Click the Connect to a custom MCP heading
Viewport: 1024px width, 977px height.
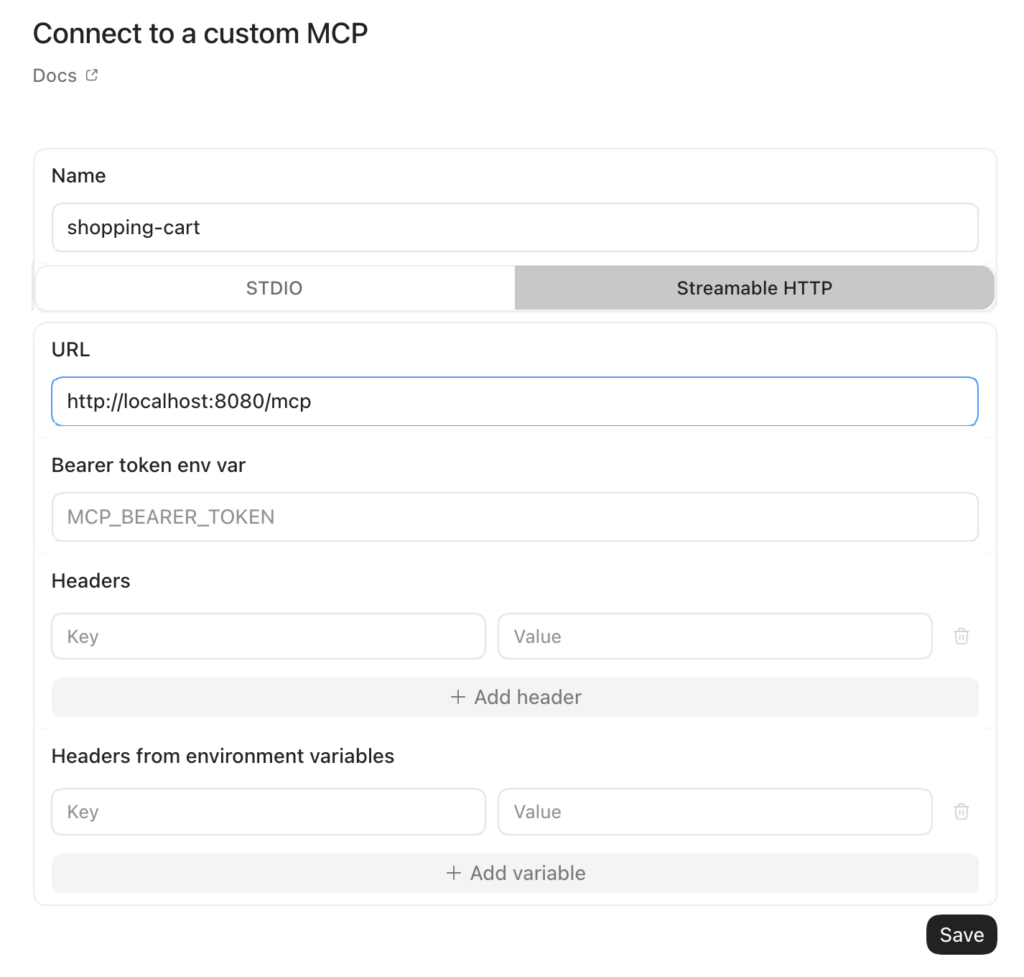click(200, 33)
